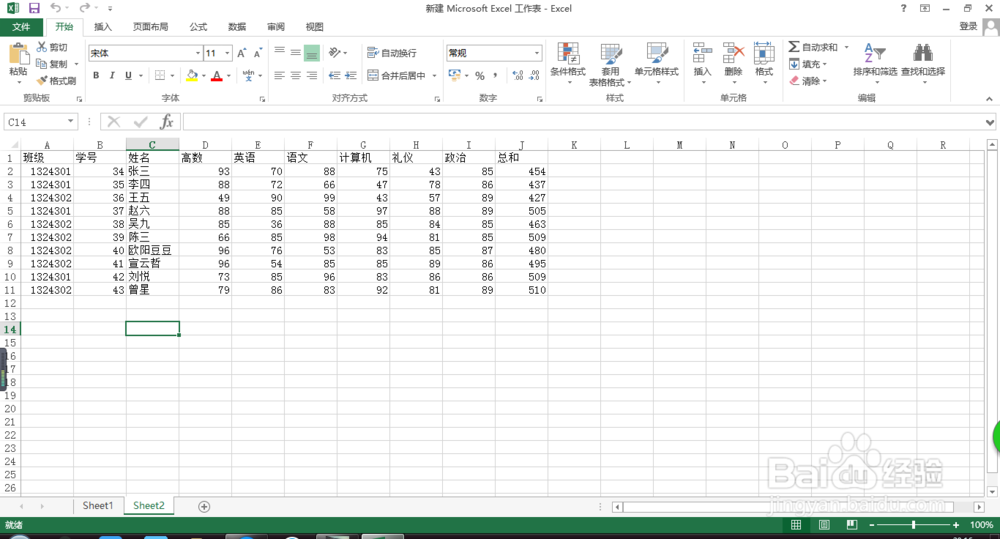Expand the formula bar
The height and width of the screenshot is (539, 1000).
[990, 122]
